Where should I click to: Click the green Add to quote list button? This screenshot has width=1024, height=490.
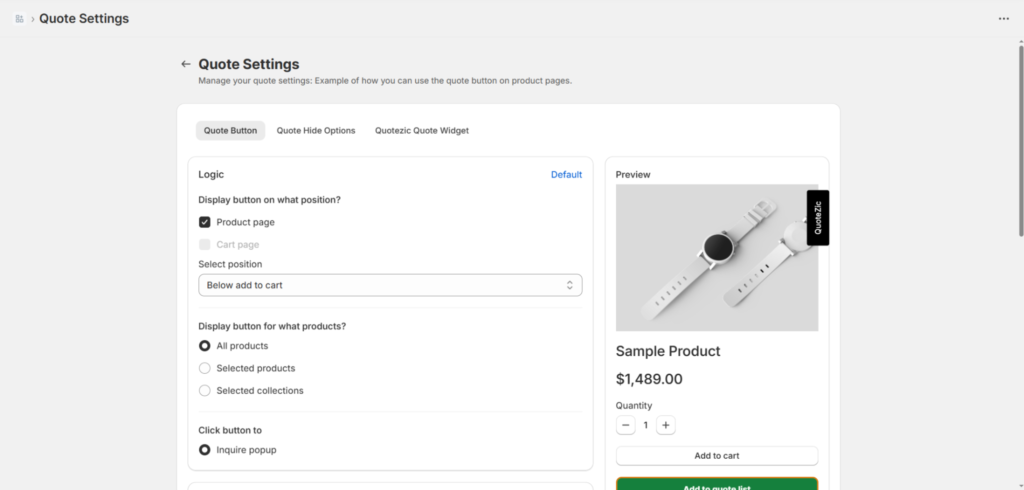(x=716, y=484)
